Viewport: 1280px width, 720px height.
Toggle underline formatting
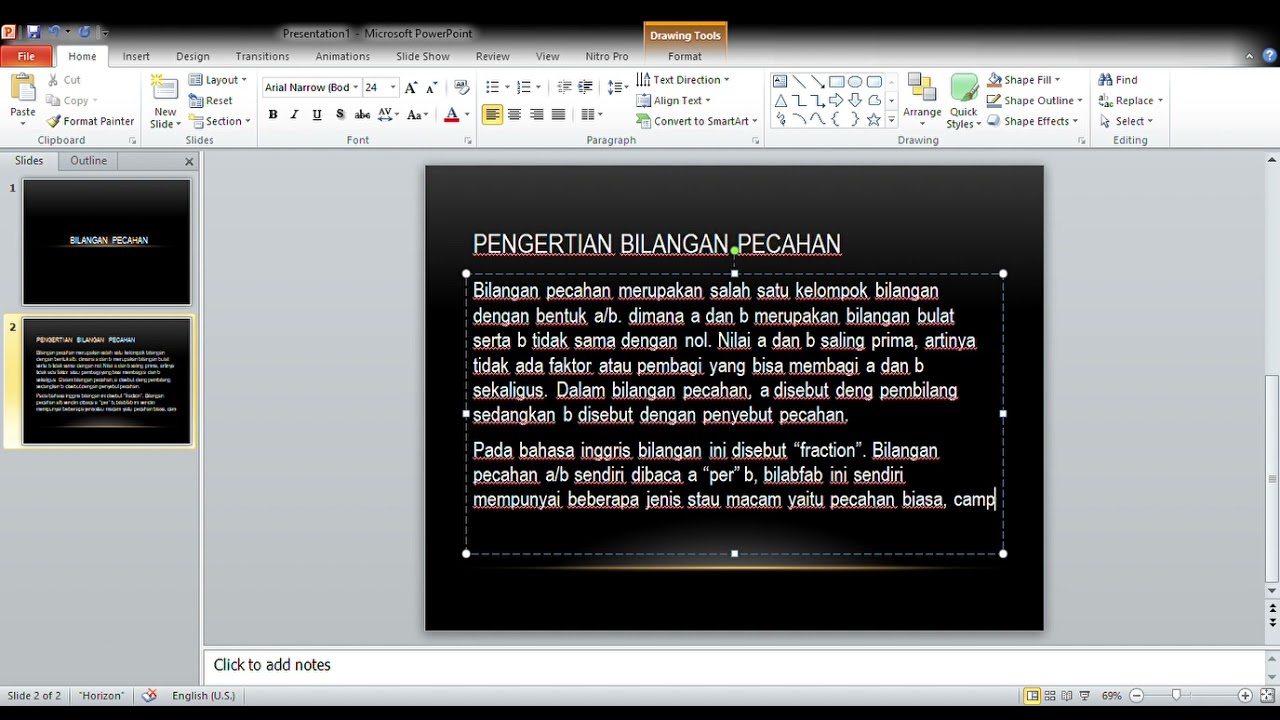(x=317, y=115)
